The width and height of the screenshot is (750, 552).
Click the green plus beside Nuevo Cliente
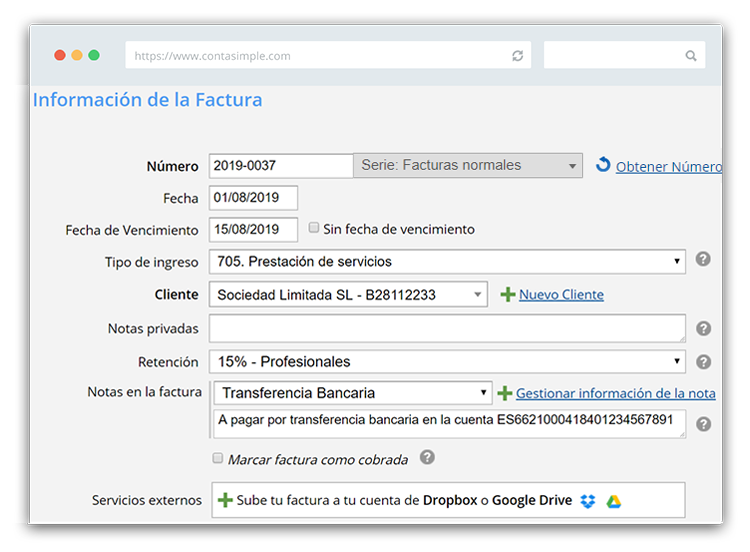pos(507,295)
